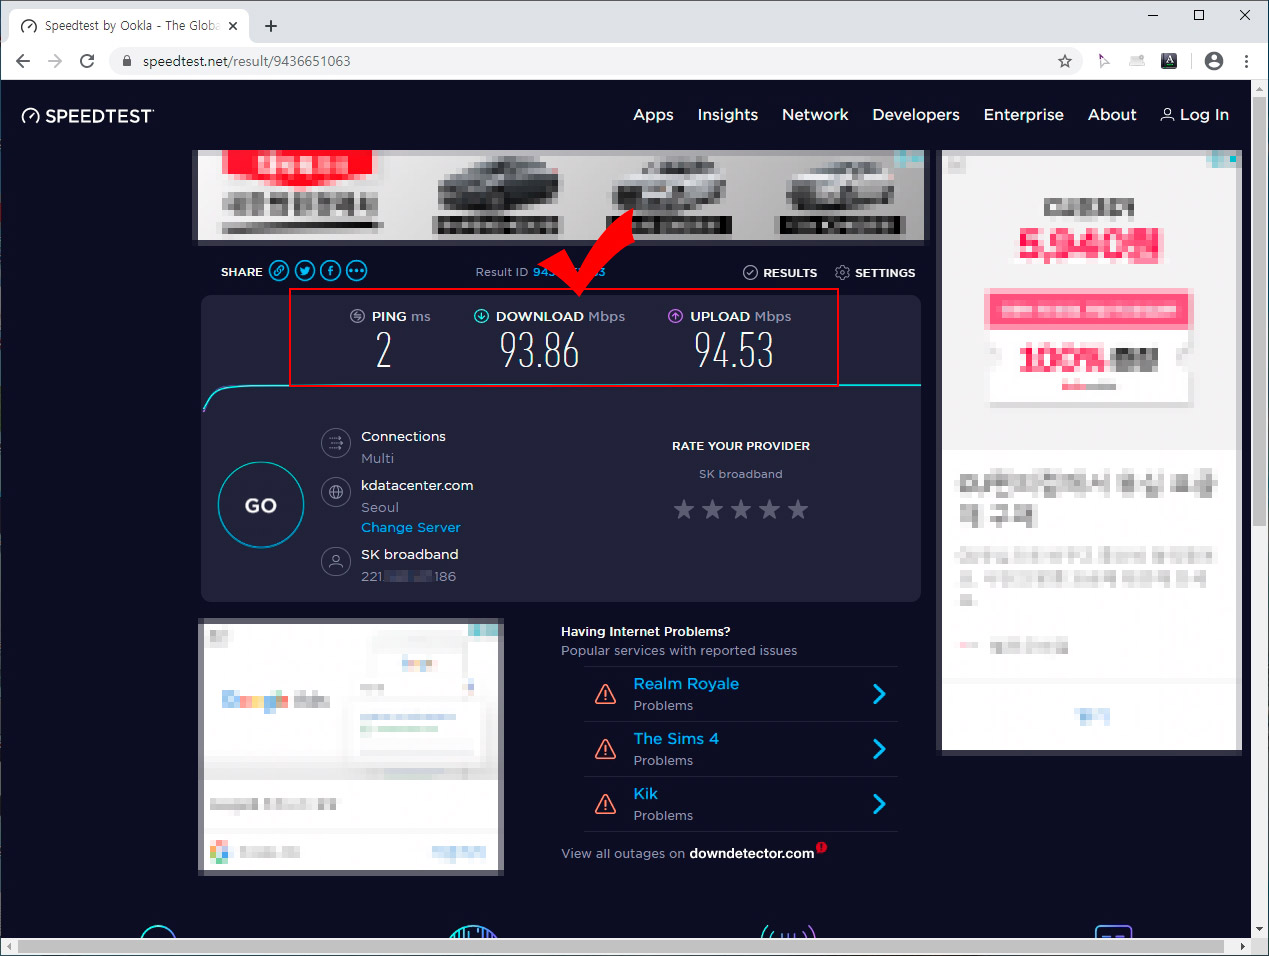Click Log In

pyautogui.click(x=1194, y=115)
